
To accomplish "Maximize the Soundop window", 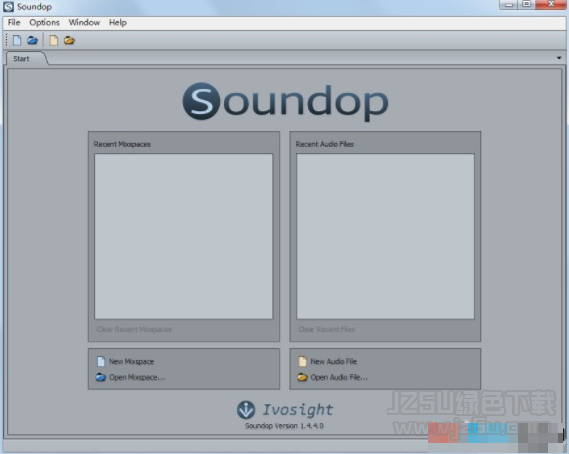I will 527,4.
